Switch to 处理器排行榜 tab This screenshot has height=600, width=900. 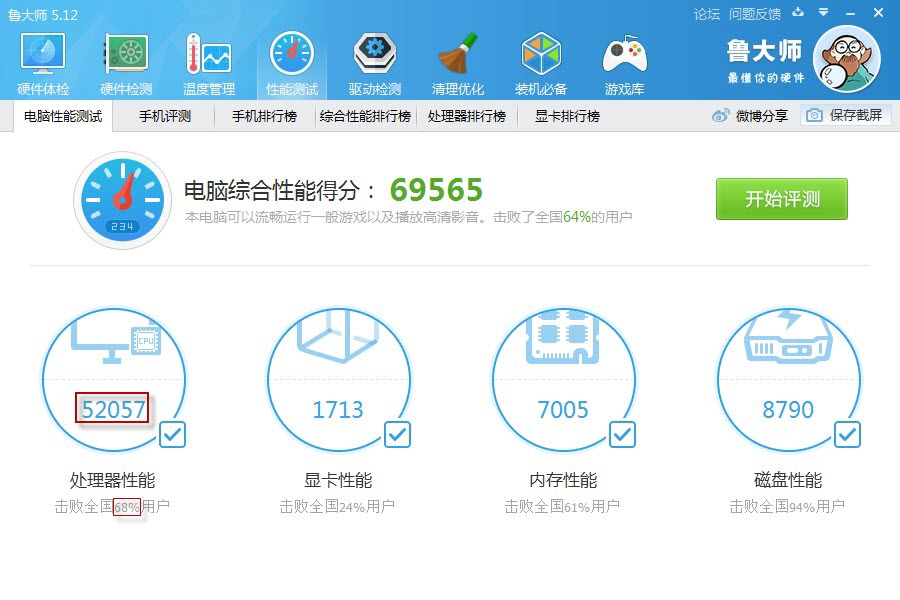point(467,116)
